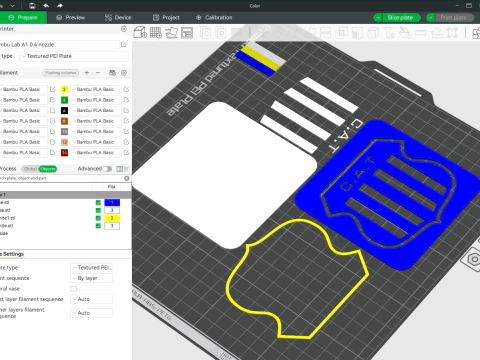The height and width of the screenshot is (360, 480).
Task: Click black filament 6 color swatch
Action: click(64, 110)
